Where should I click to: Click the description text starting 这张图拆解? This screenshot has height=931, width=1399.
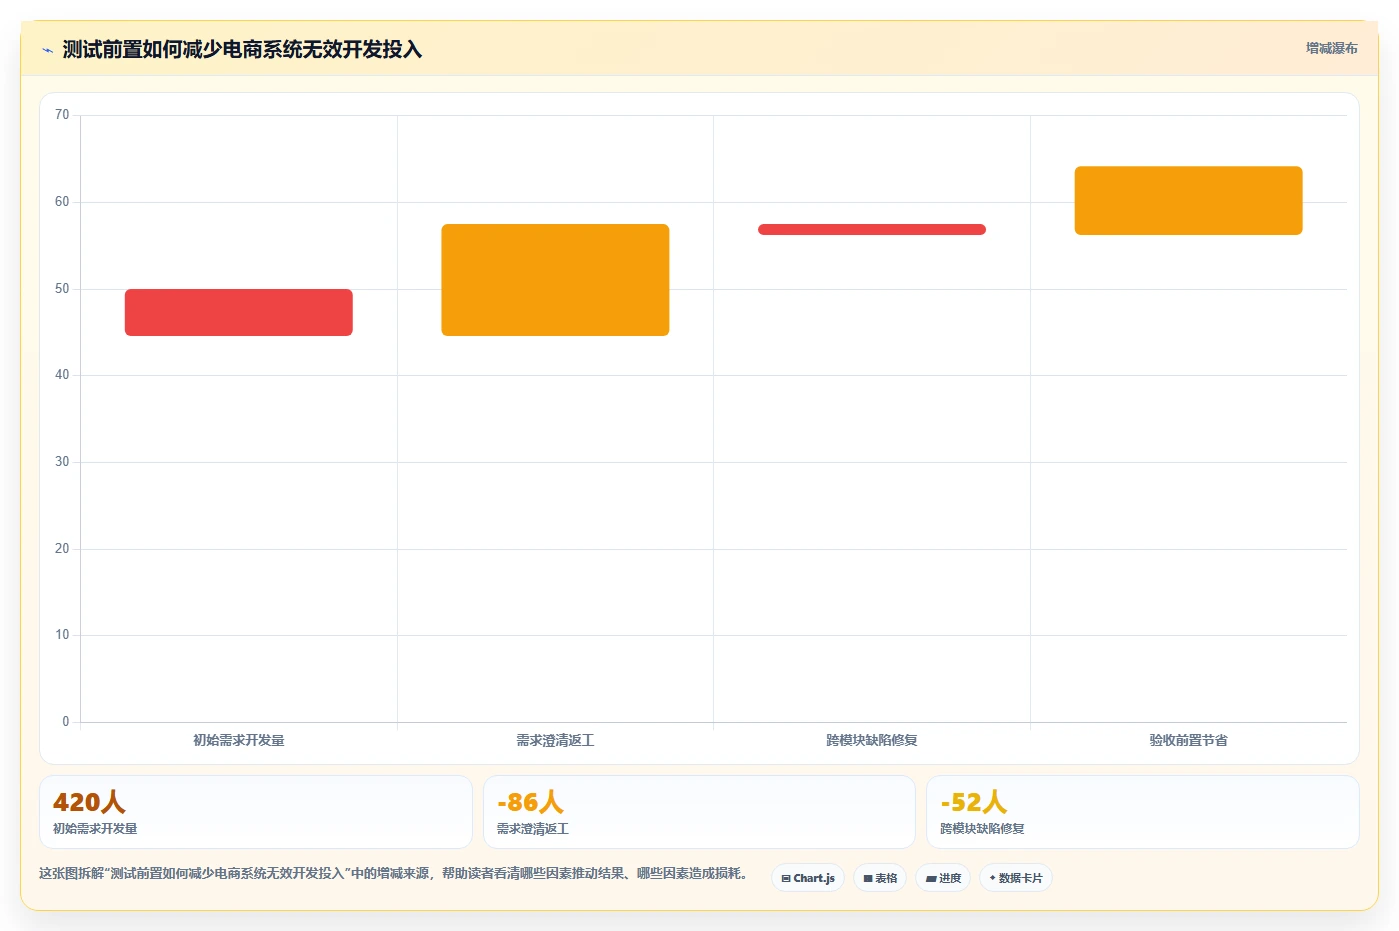click(394, 873)
